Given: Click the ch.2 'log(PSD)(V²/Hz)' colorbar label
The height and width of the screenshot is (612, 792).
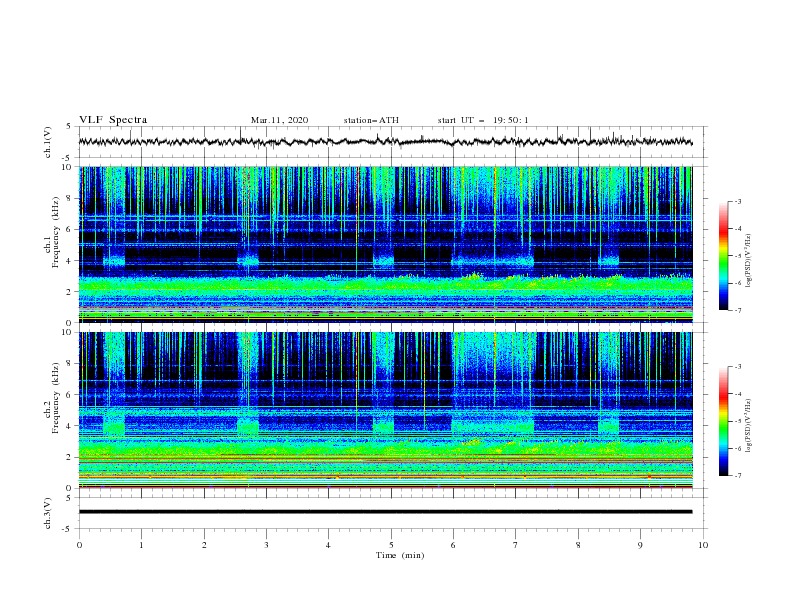Looking at the screenshot, I should 749,425.
